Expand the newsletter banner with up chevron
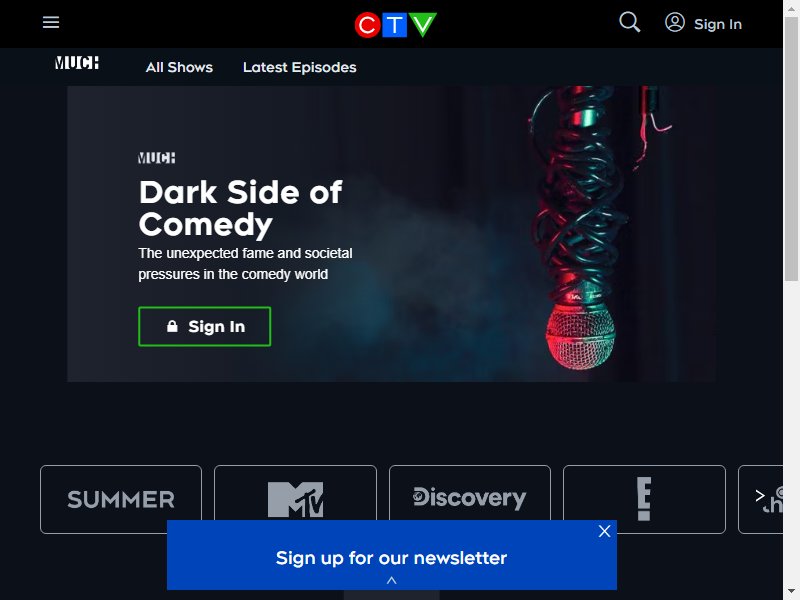 coord(391,580)
